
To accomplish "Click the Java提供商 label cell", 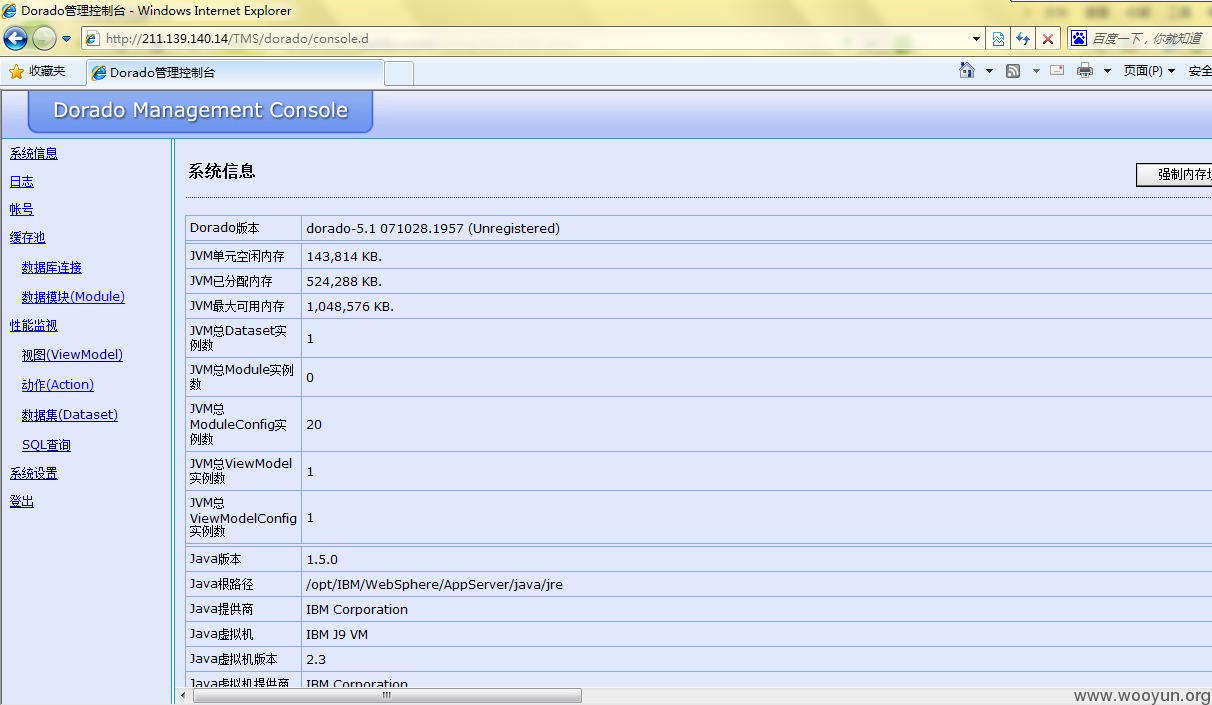I will click(243, 609).
